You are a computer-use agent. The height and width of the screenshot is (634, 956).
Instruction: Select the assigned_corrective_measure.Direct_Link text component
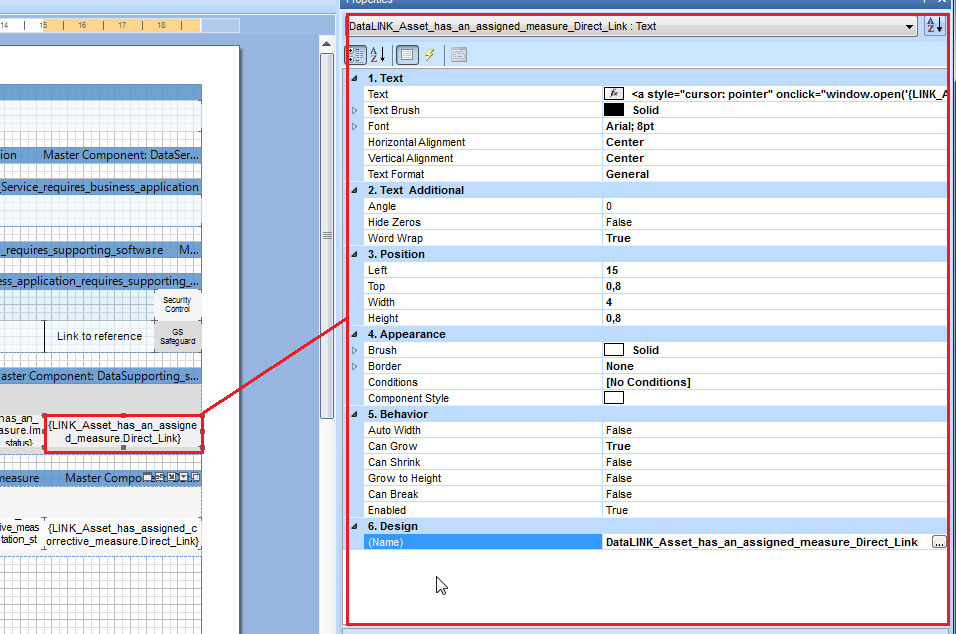point(123,535)
